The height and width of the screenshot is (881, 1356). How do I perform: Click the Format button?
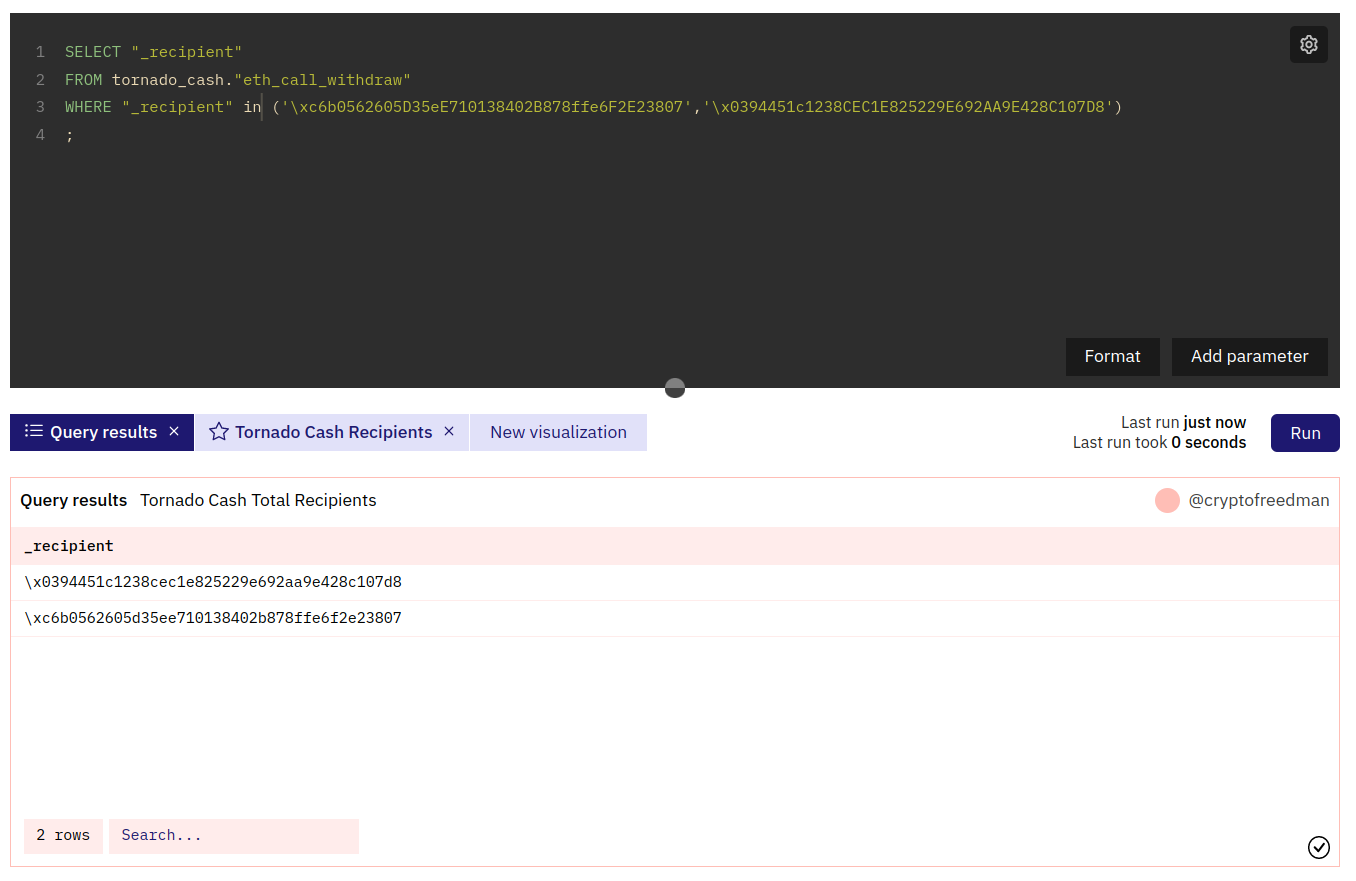[1112, 357]
